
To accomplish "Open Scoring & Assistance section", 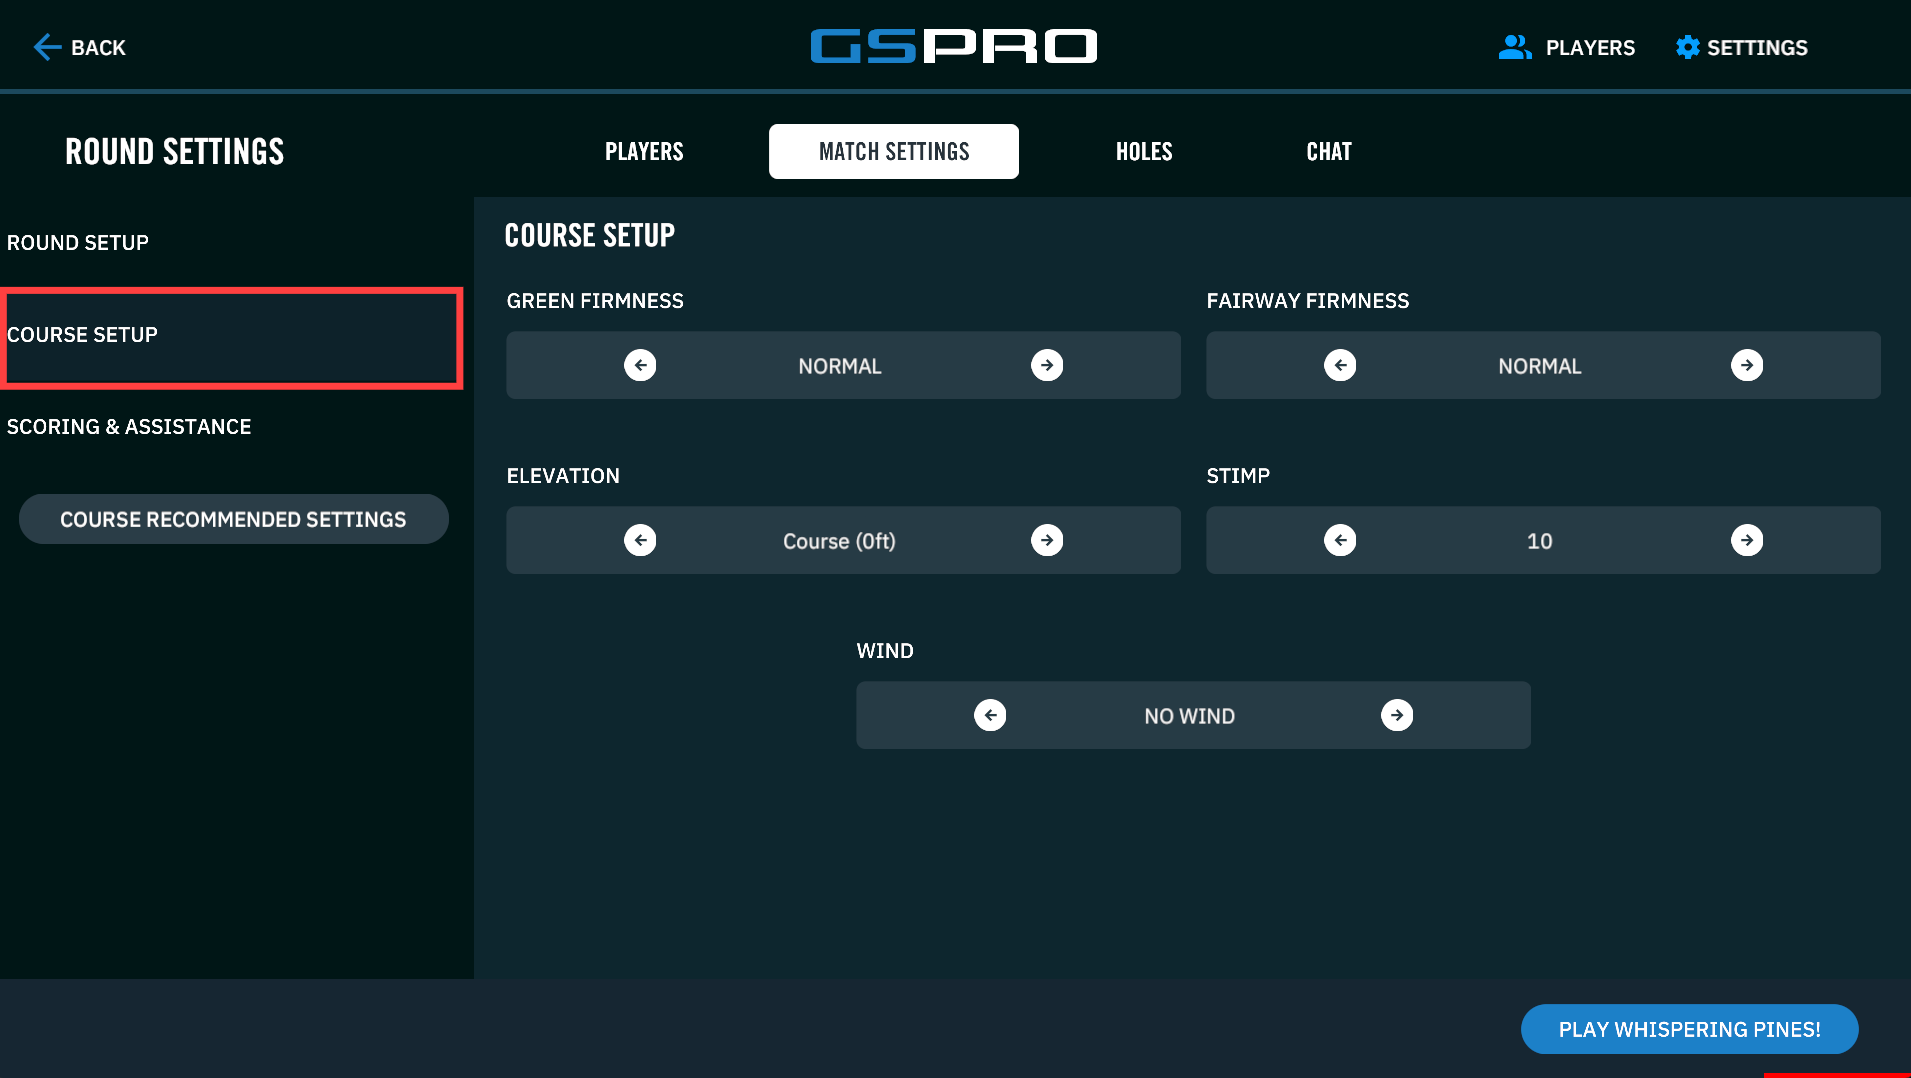I will 129,427.
